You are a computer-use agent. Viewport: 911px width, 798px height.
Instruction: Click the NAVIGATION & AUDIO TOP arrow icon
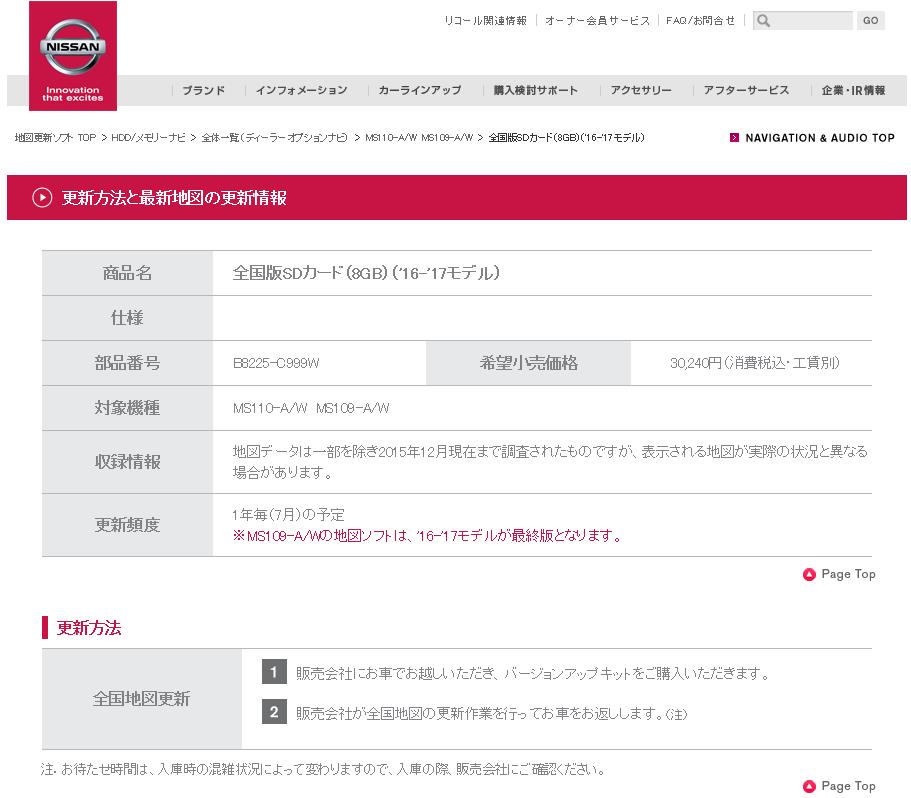(x=734, y=138)
